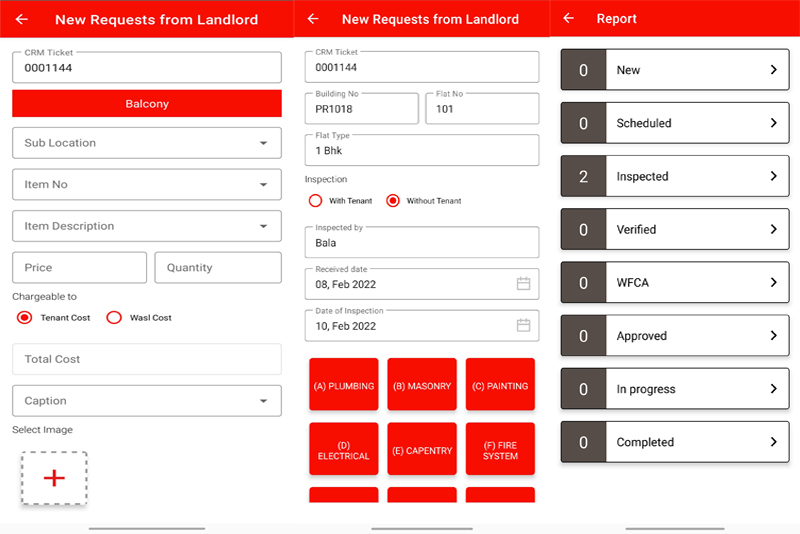Open (C) Painting category
The image size is (800, 534).
tap(500, 384)
